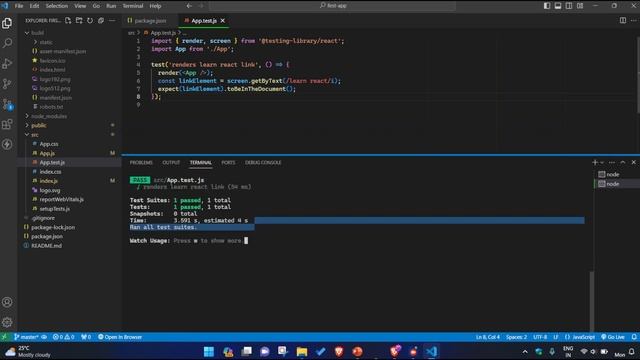Click the UTF-8 encoding indicator

[x=540, y=337]
